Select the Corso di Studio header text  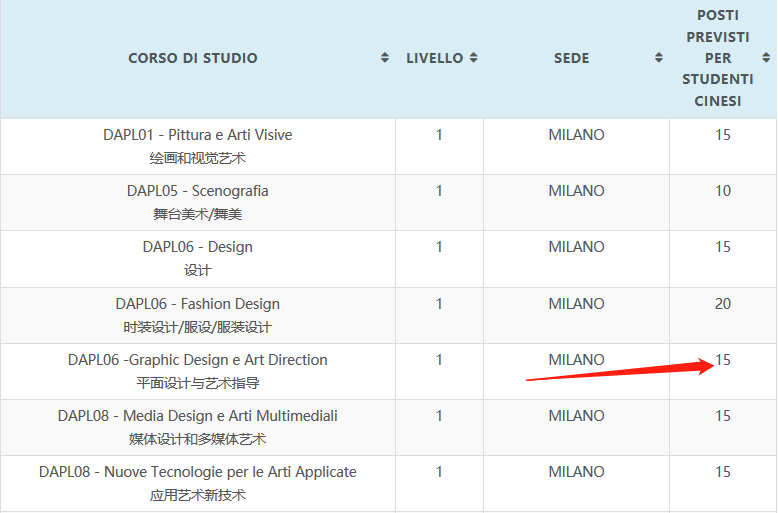click(x=193, y=58)
